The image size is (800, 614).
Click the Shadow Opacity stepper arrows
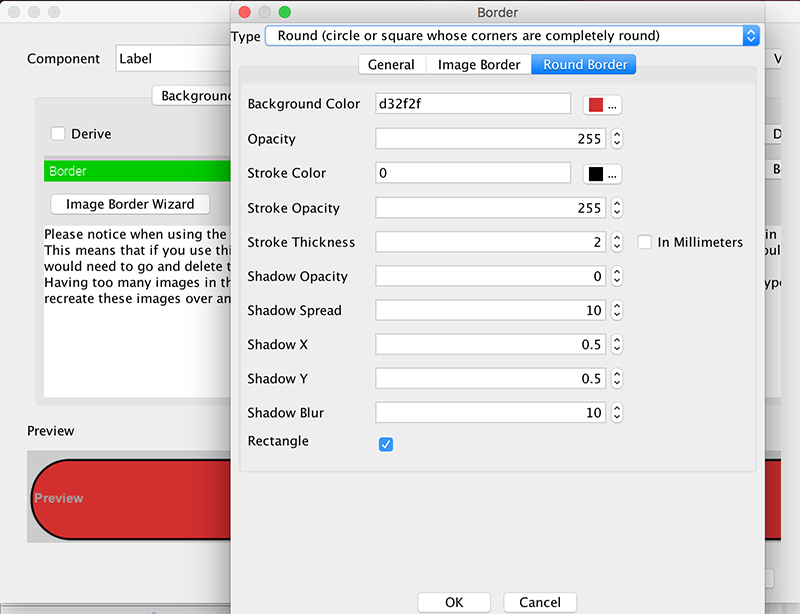pyautogui.click(x=617, y=276)
